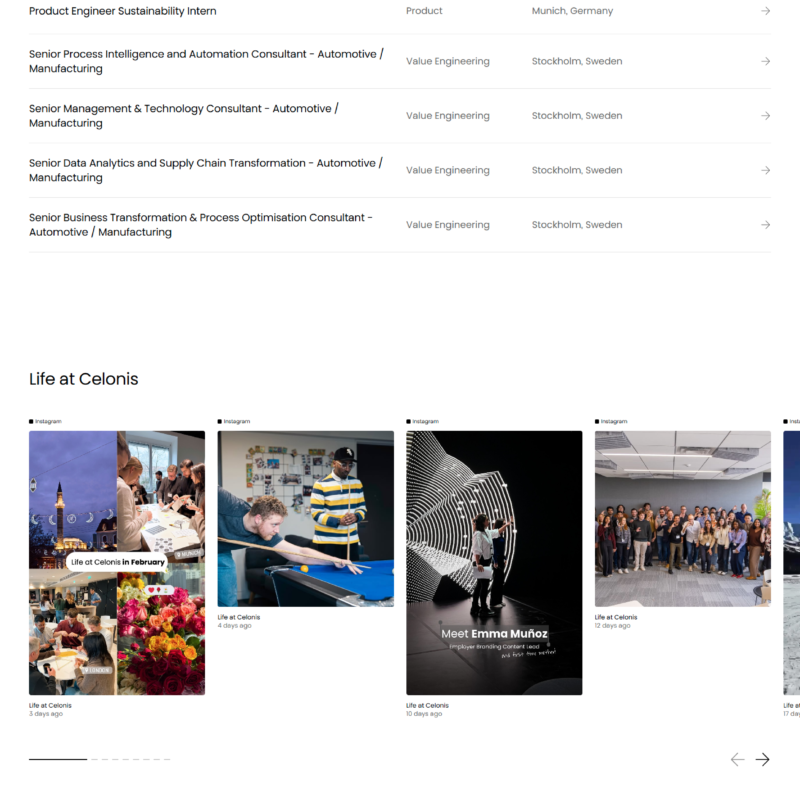This screenshot has width=800, height=800.
Task: Open office group photo post
Action: point(682,518)
